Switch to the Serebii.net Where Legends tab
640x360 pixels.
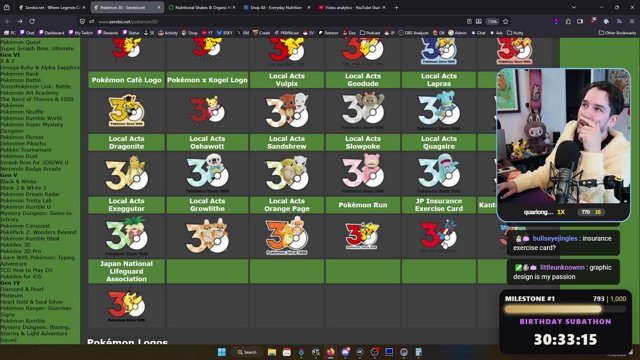52,7
